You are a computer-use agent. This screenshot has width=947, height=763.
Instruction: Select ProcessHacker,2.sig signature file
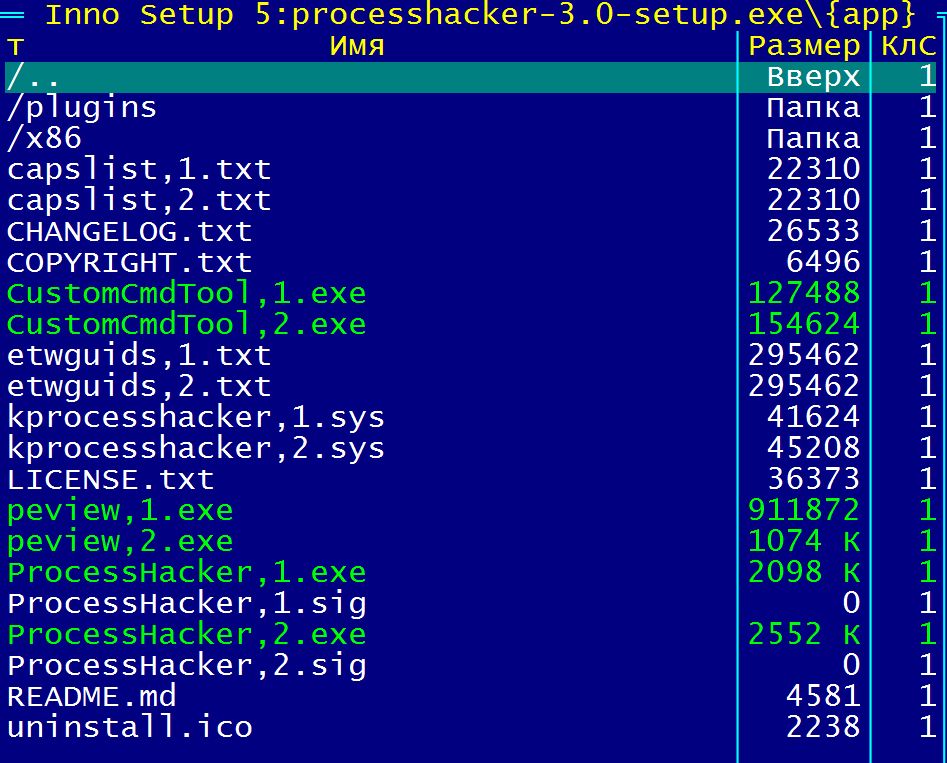(x=186, y=666)
